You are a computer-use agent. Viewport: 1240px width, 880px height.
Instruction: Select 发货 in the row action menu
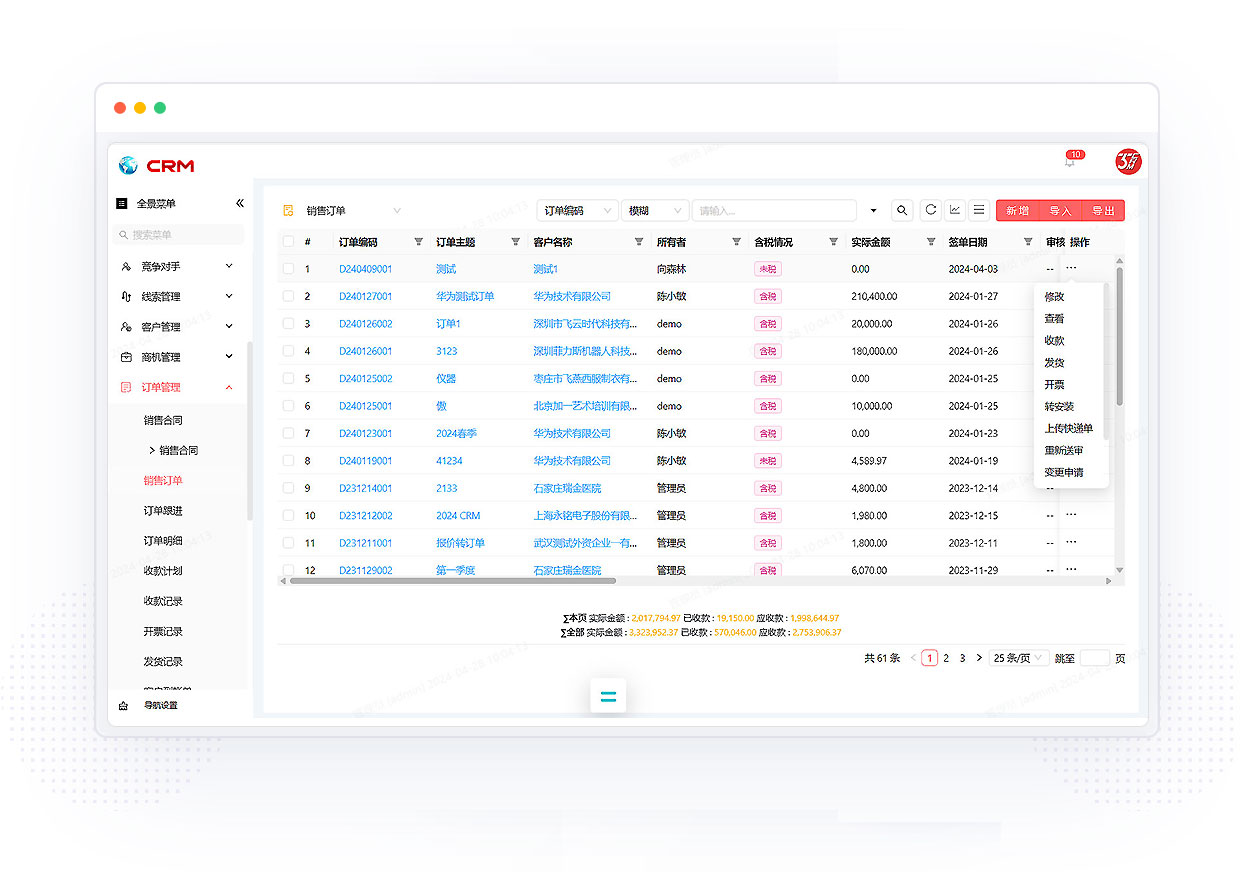coord(1055,363)
